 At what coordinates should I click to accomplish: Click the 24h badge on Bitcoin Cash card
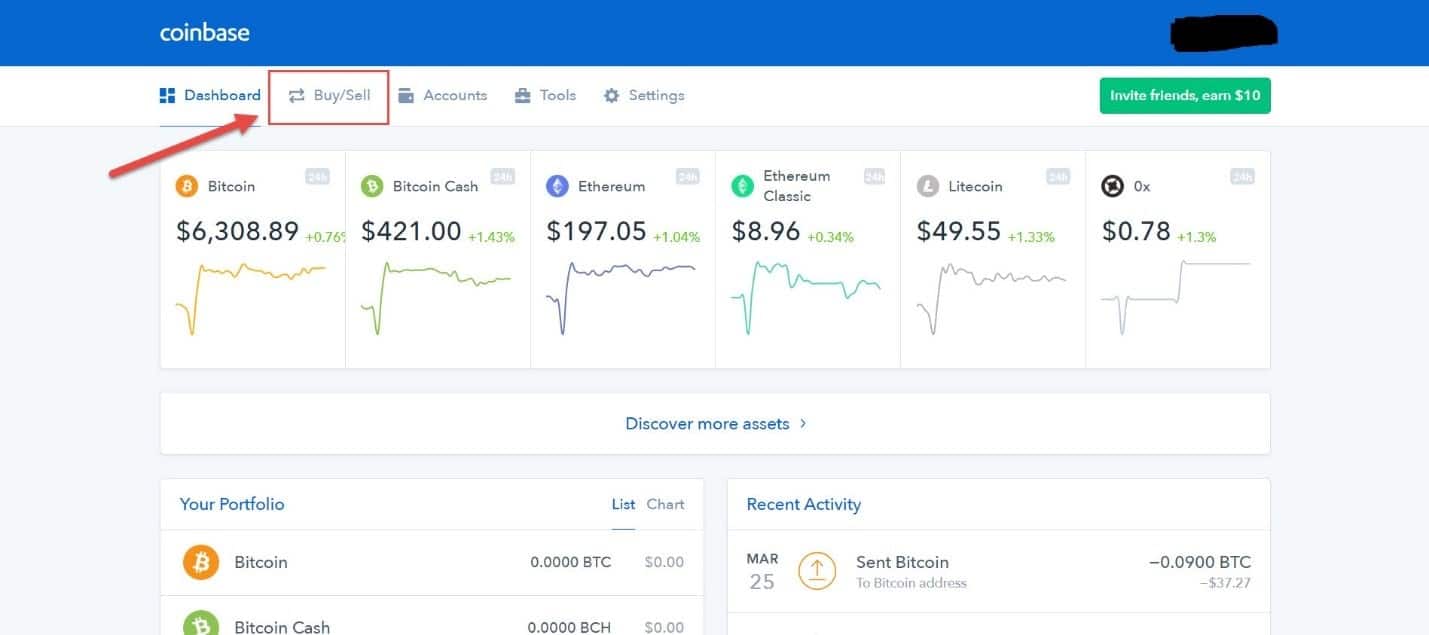(x=502, y=177)
